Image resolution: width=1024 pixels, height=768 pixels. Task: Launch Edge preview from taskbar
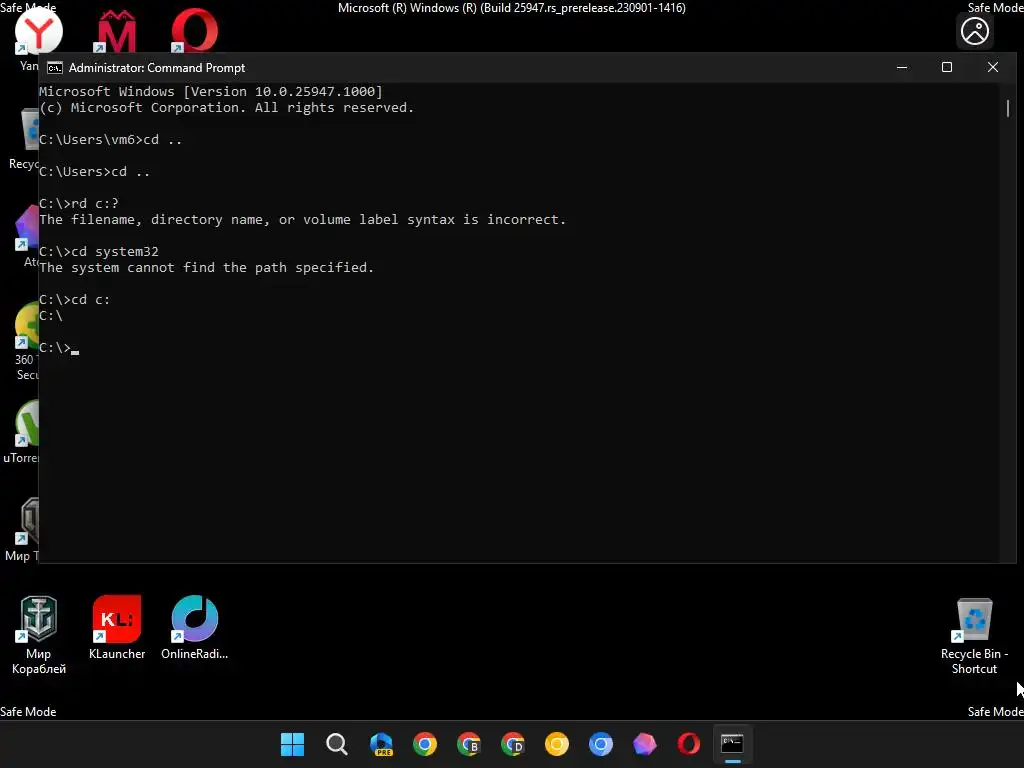coord(381,744)
